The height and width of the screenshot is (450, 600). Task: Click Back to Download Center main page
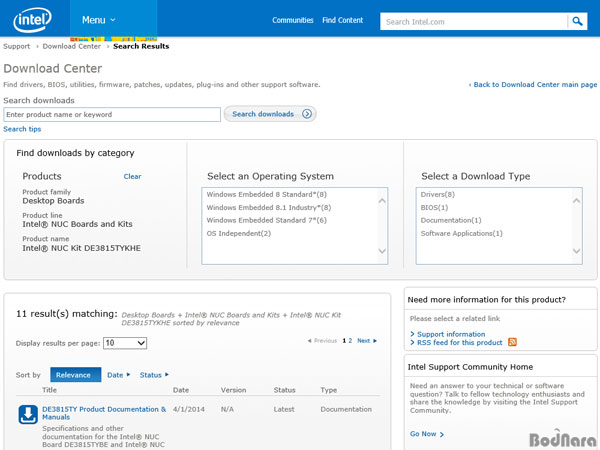(x=535, y=85)
